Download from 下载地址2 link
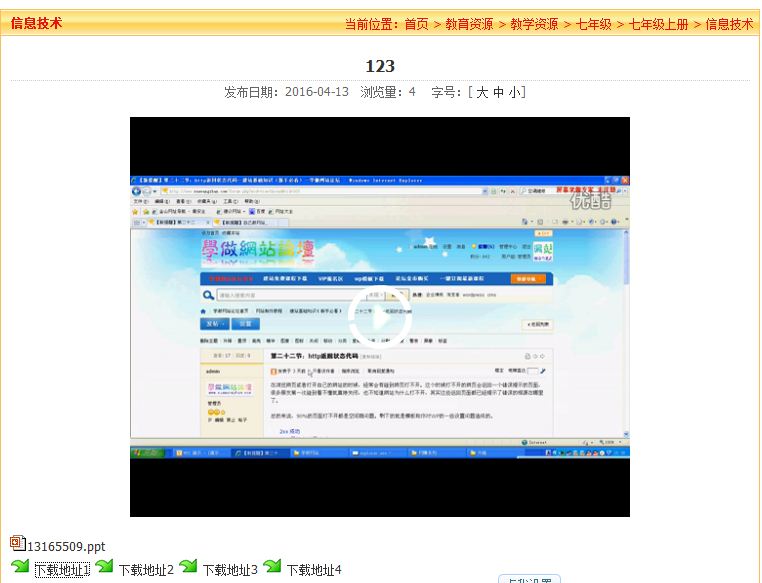This screenshot has width=762, height=583. point(146,570)
